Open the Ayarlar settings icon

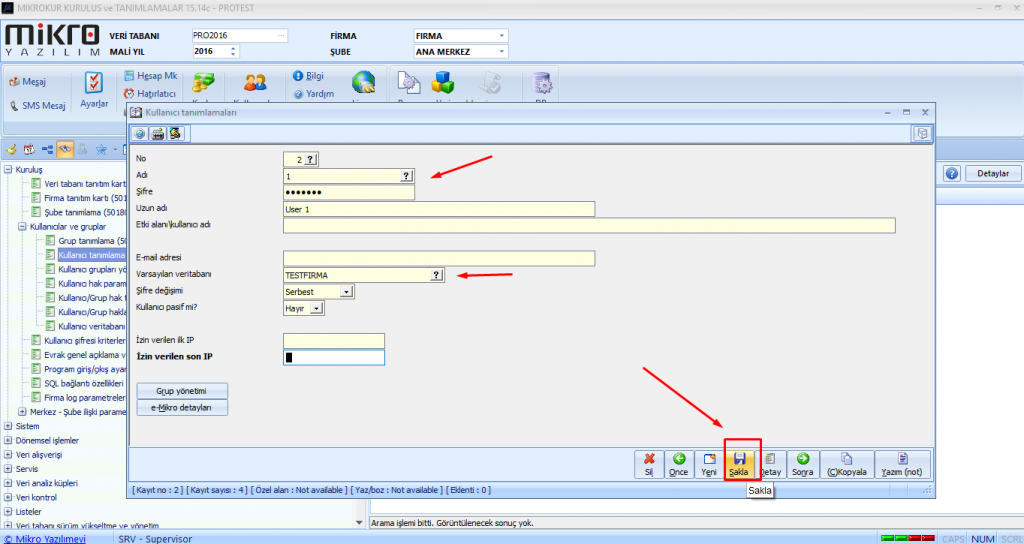click(x=94, y=90)
